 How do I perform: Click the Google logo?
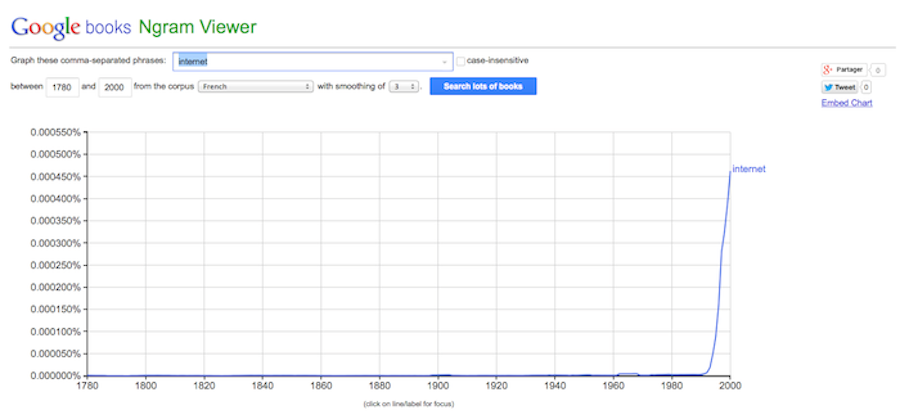coord(46,27)
